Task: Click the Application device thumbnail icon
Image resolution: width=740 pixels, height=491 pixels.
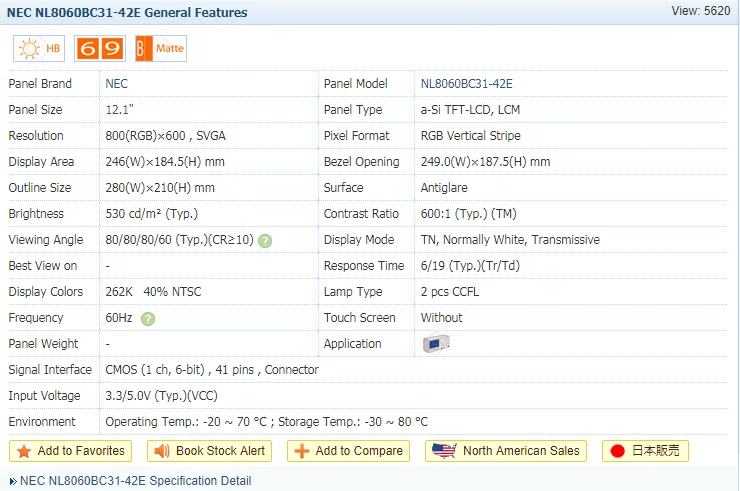Action: pos(436,343)
